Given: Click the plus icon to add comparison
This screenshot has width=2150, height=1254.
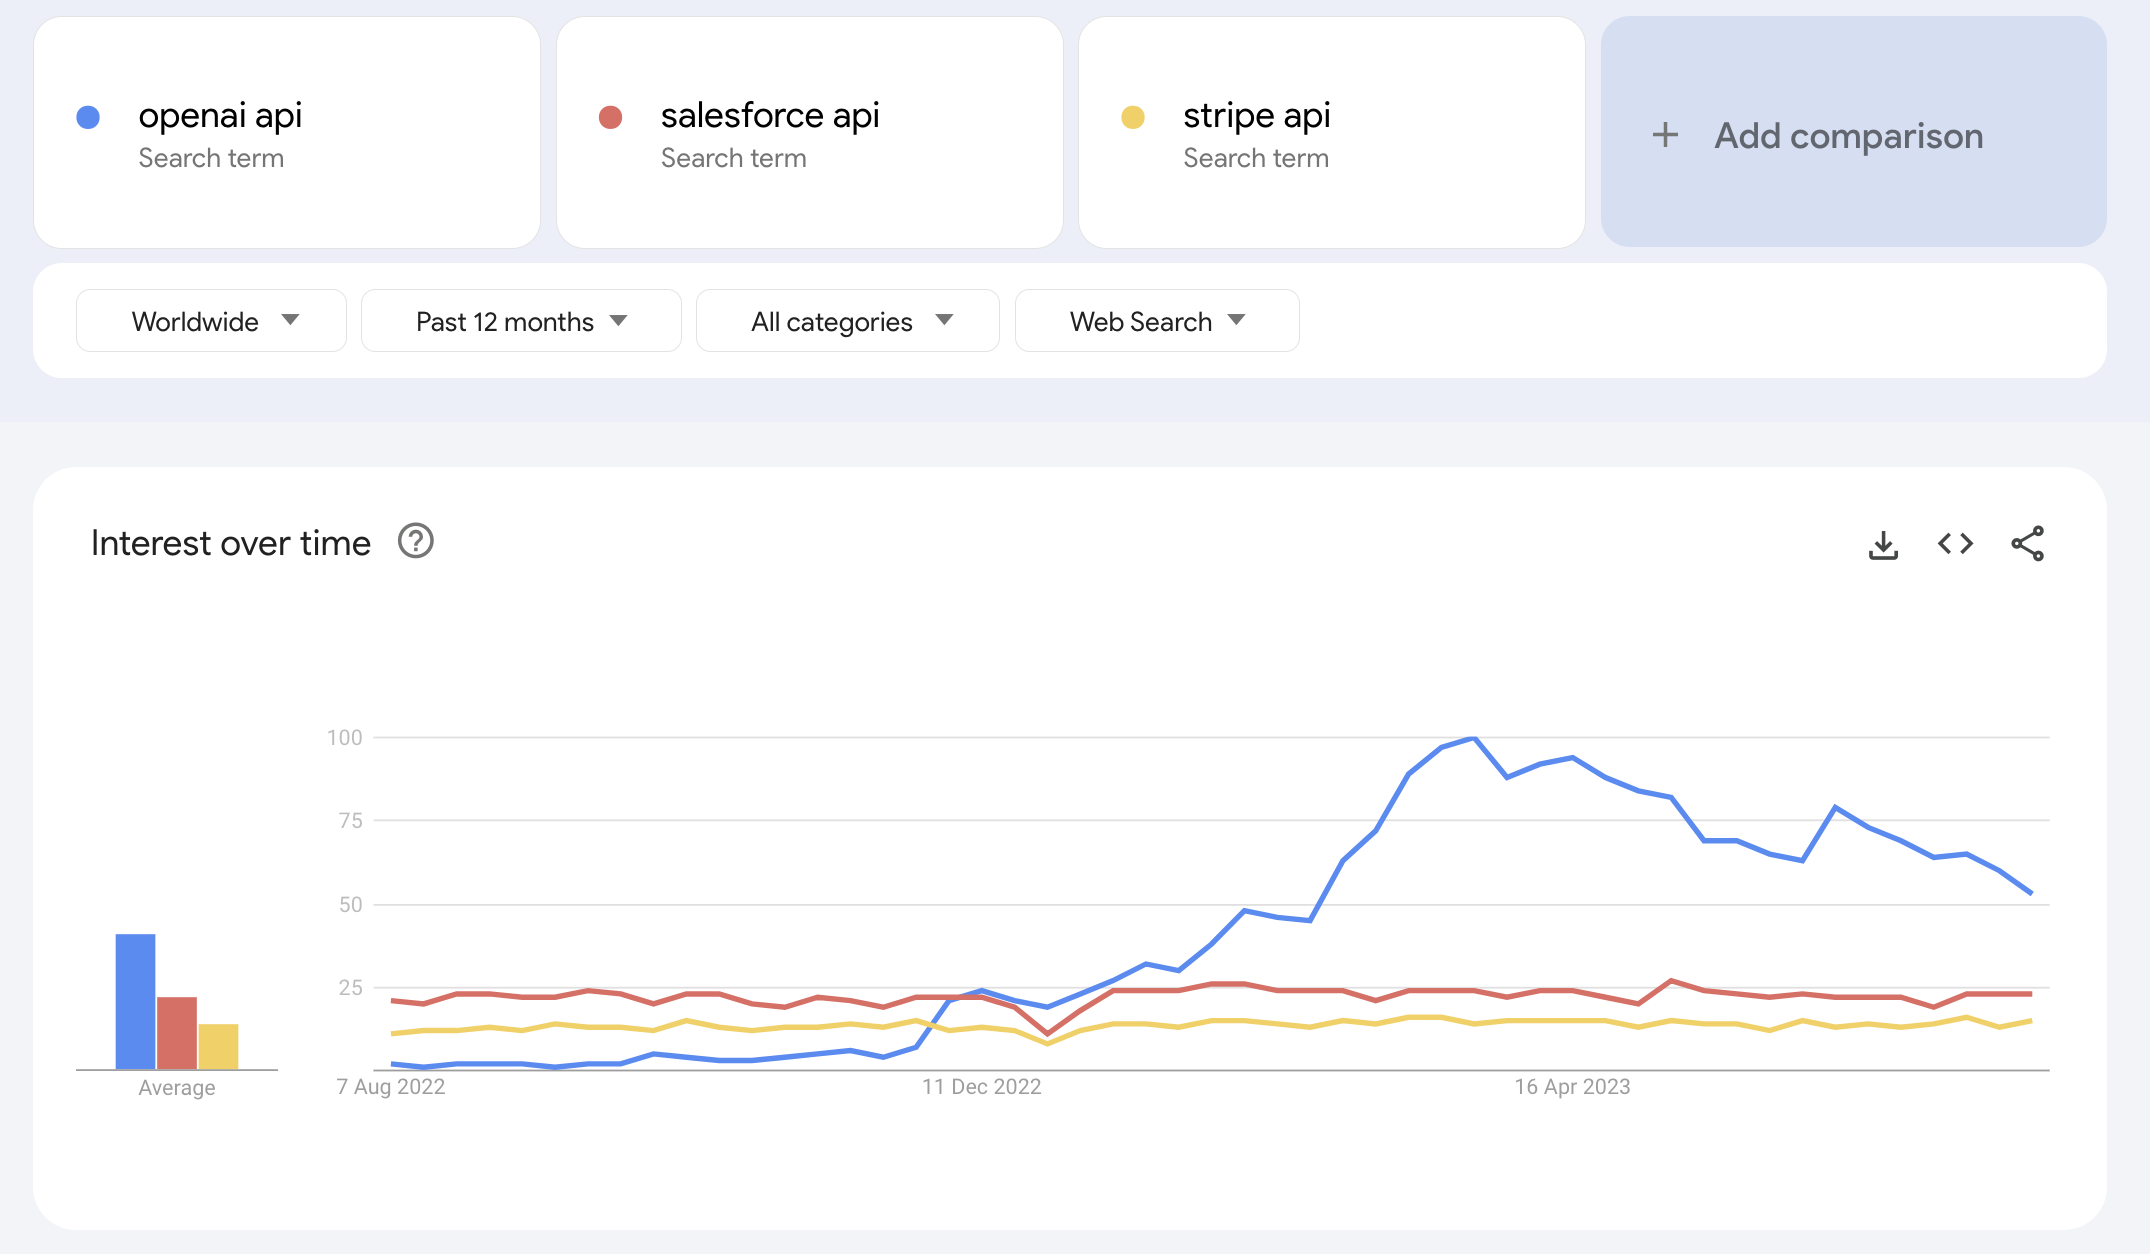Looking at the screenshot, I should point(1665,135).
